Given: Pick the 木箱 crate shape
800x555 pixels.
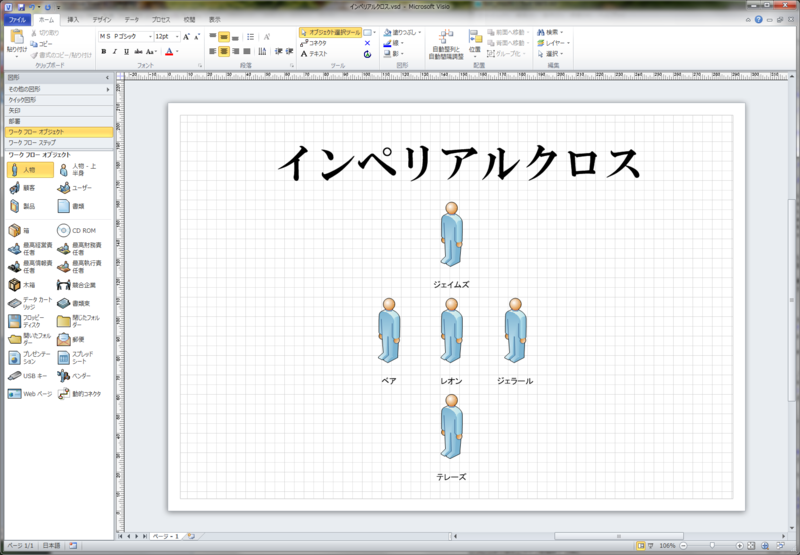Looking at the screenshot, I should tap(22, 285).
